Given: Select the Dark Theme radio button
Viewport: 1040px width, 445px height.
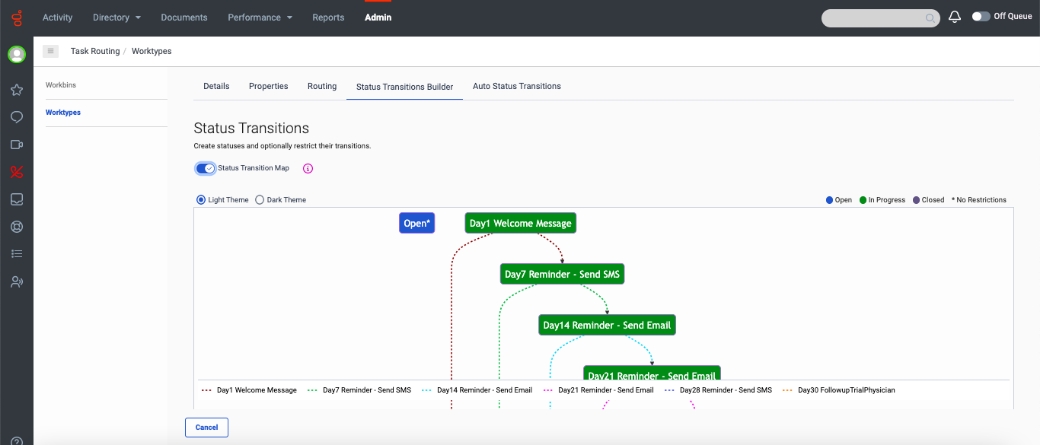Looking at the screenshot, I should [260, 200].
